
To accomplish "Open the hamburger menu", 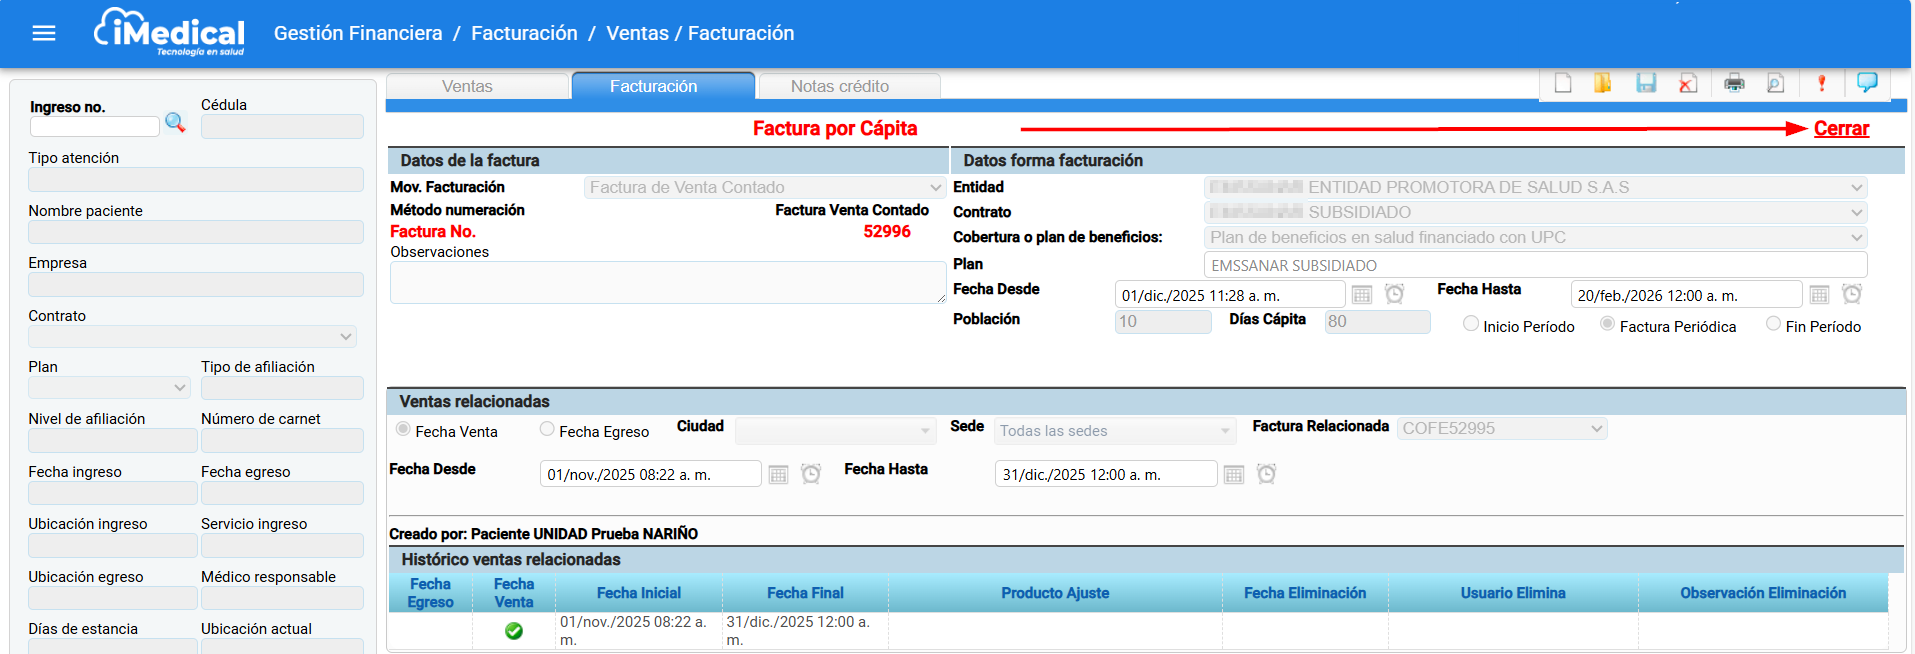I will [44, 34].
